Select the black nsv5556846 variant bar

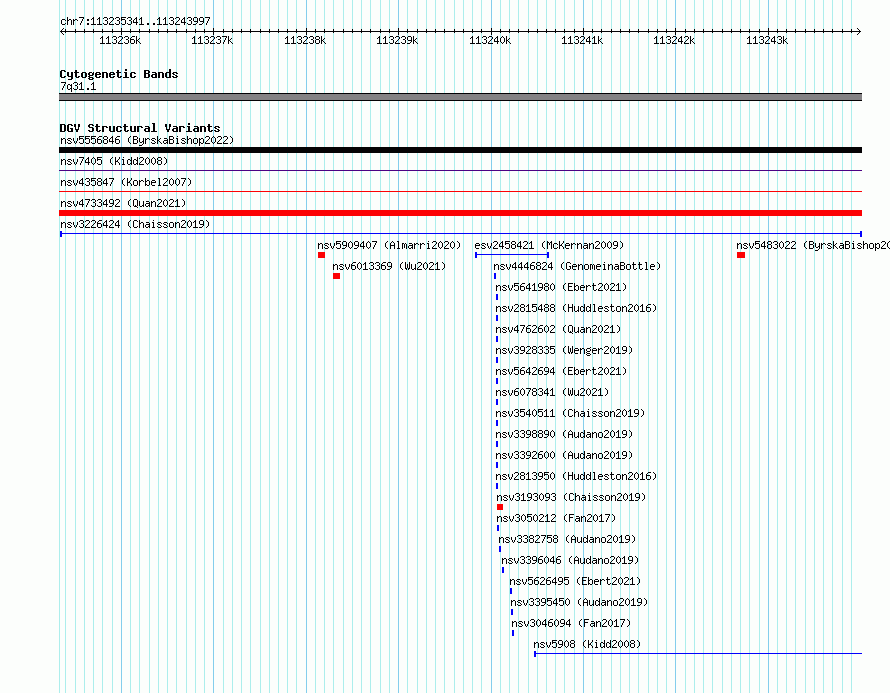[x=460, y=150]
